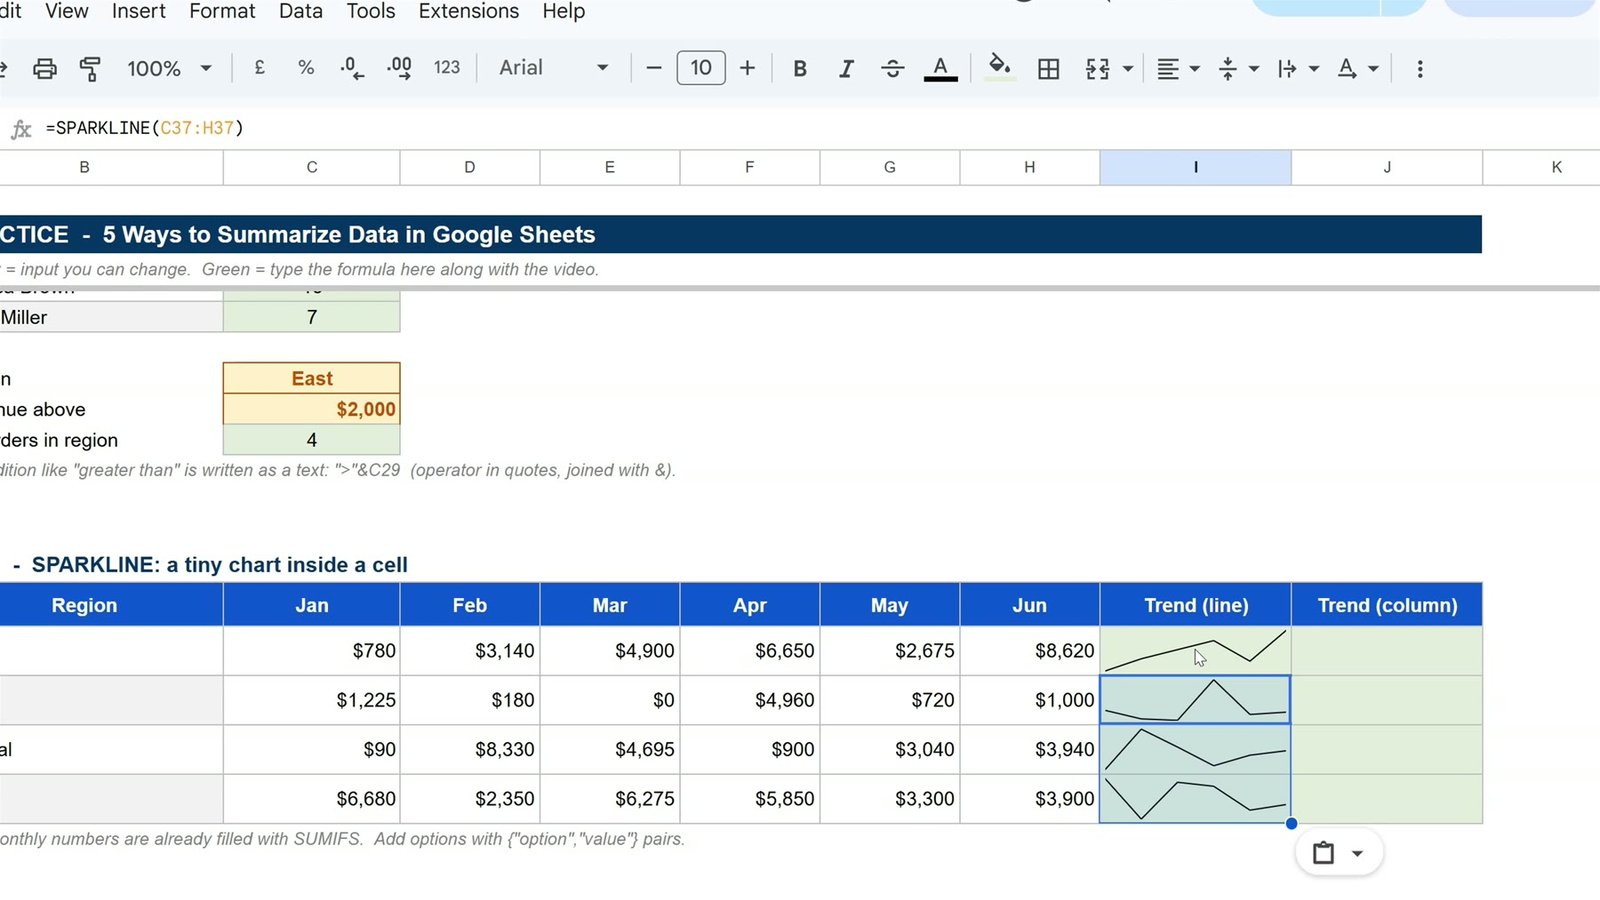Screen dimensions: 1600x900
Task: Click the Trend (column) header cell
Action: (x=1387, y=605)
